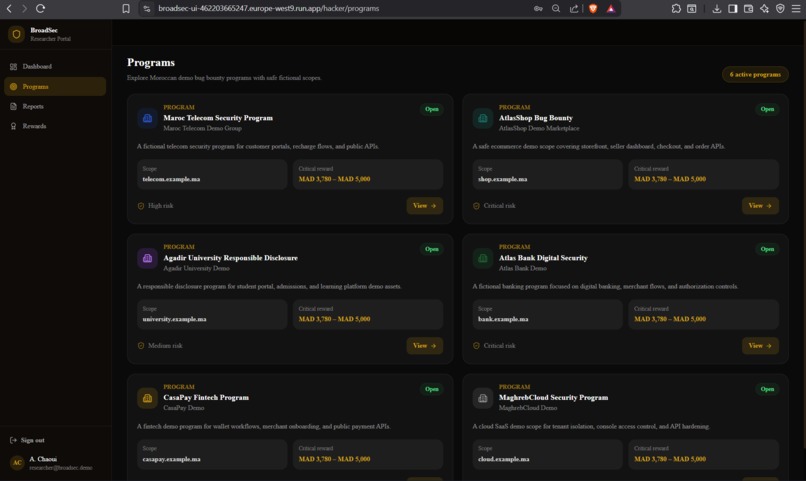This screenshot has width=806, height=481.
Task: Click Open status on CasaPay card
Action: click(432, 389)
